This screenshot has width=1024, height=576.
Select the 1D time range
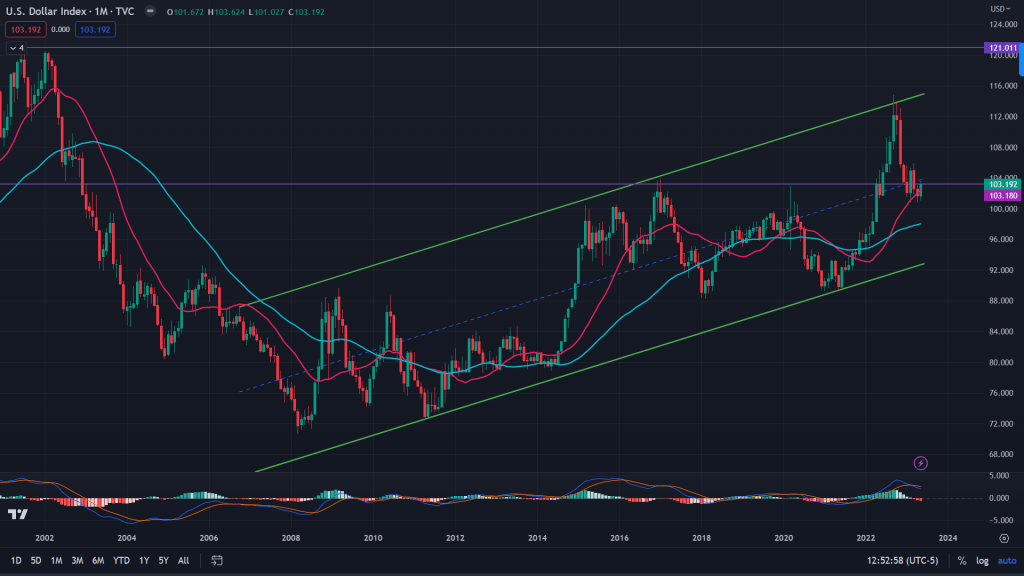click(x=14, y=561)
